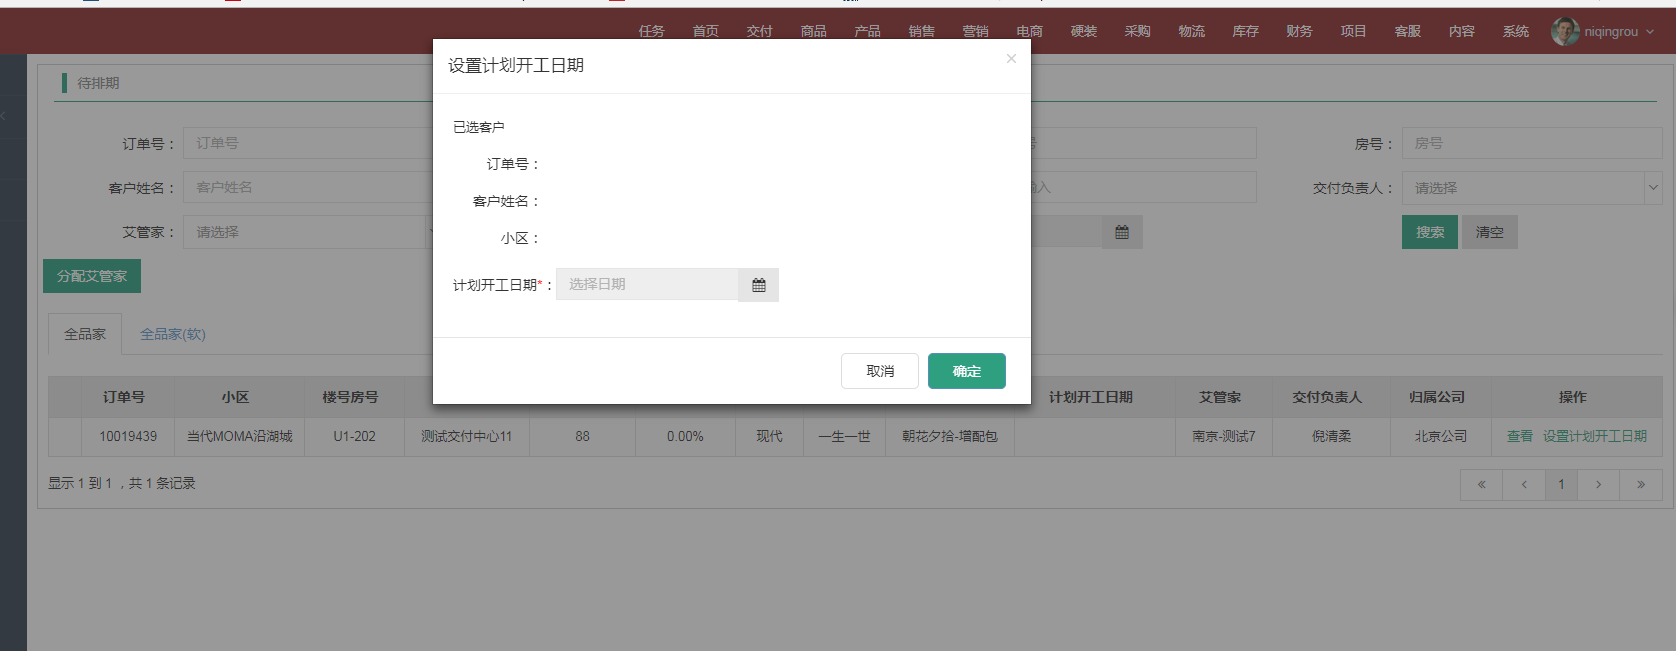Open the 财务 menu in top navigation
The width and height of the screenshot is (1676, 651).
[x=1299, y=31]
